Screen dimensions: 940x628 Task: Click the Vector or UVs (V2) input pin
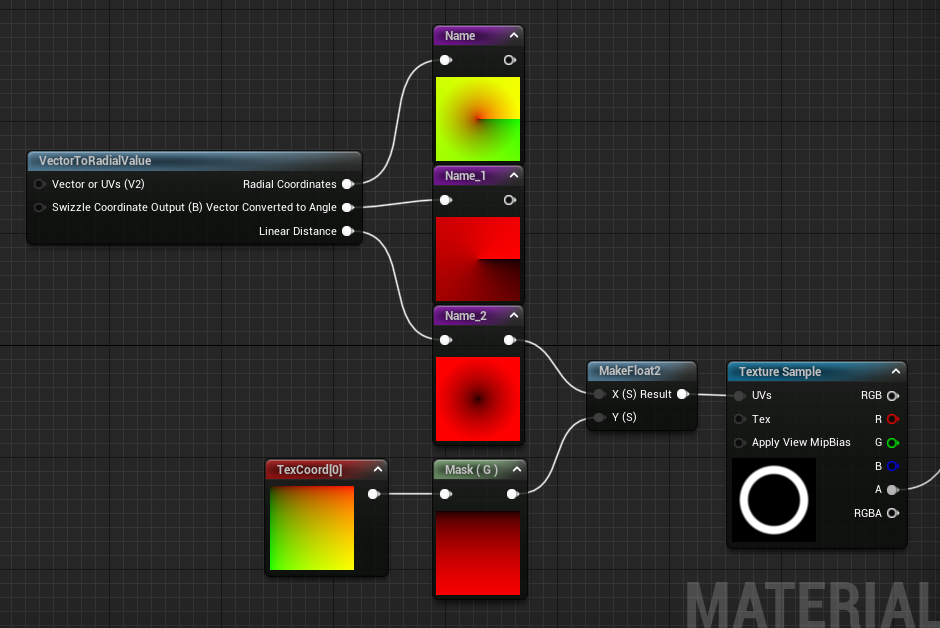[40, 184]
